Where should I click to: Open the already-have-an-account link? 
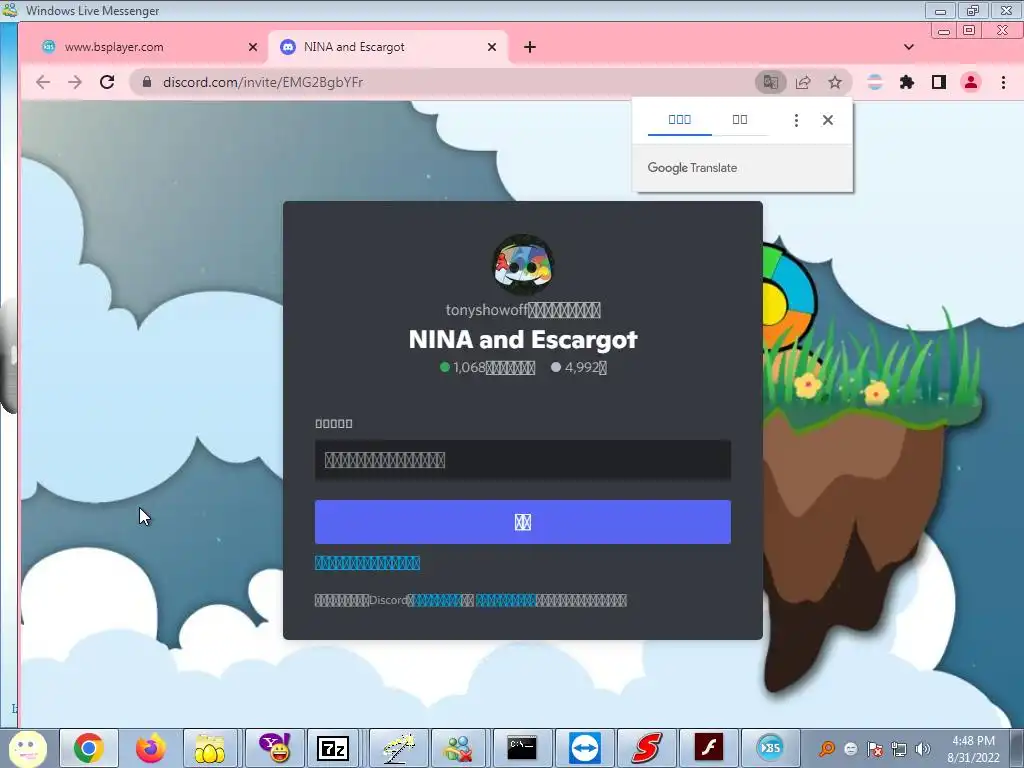[x=368, y=563]
